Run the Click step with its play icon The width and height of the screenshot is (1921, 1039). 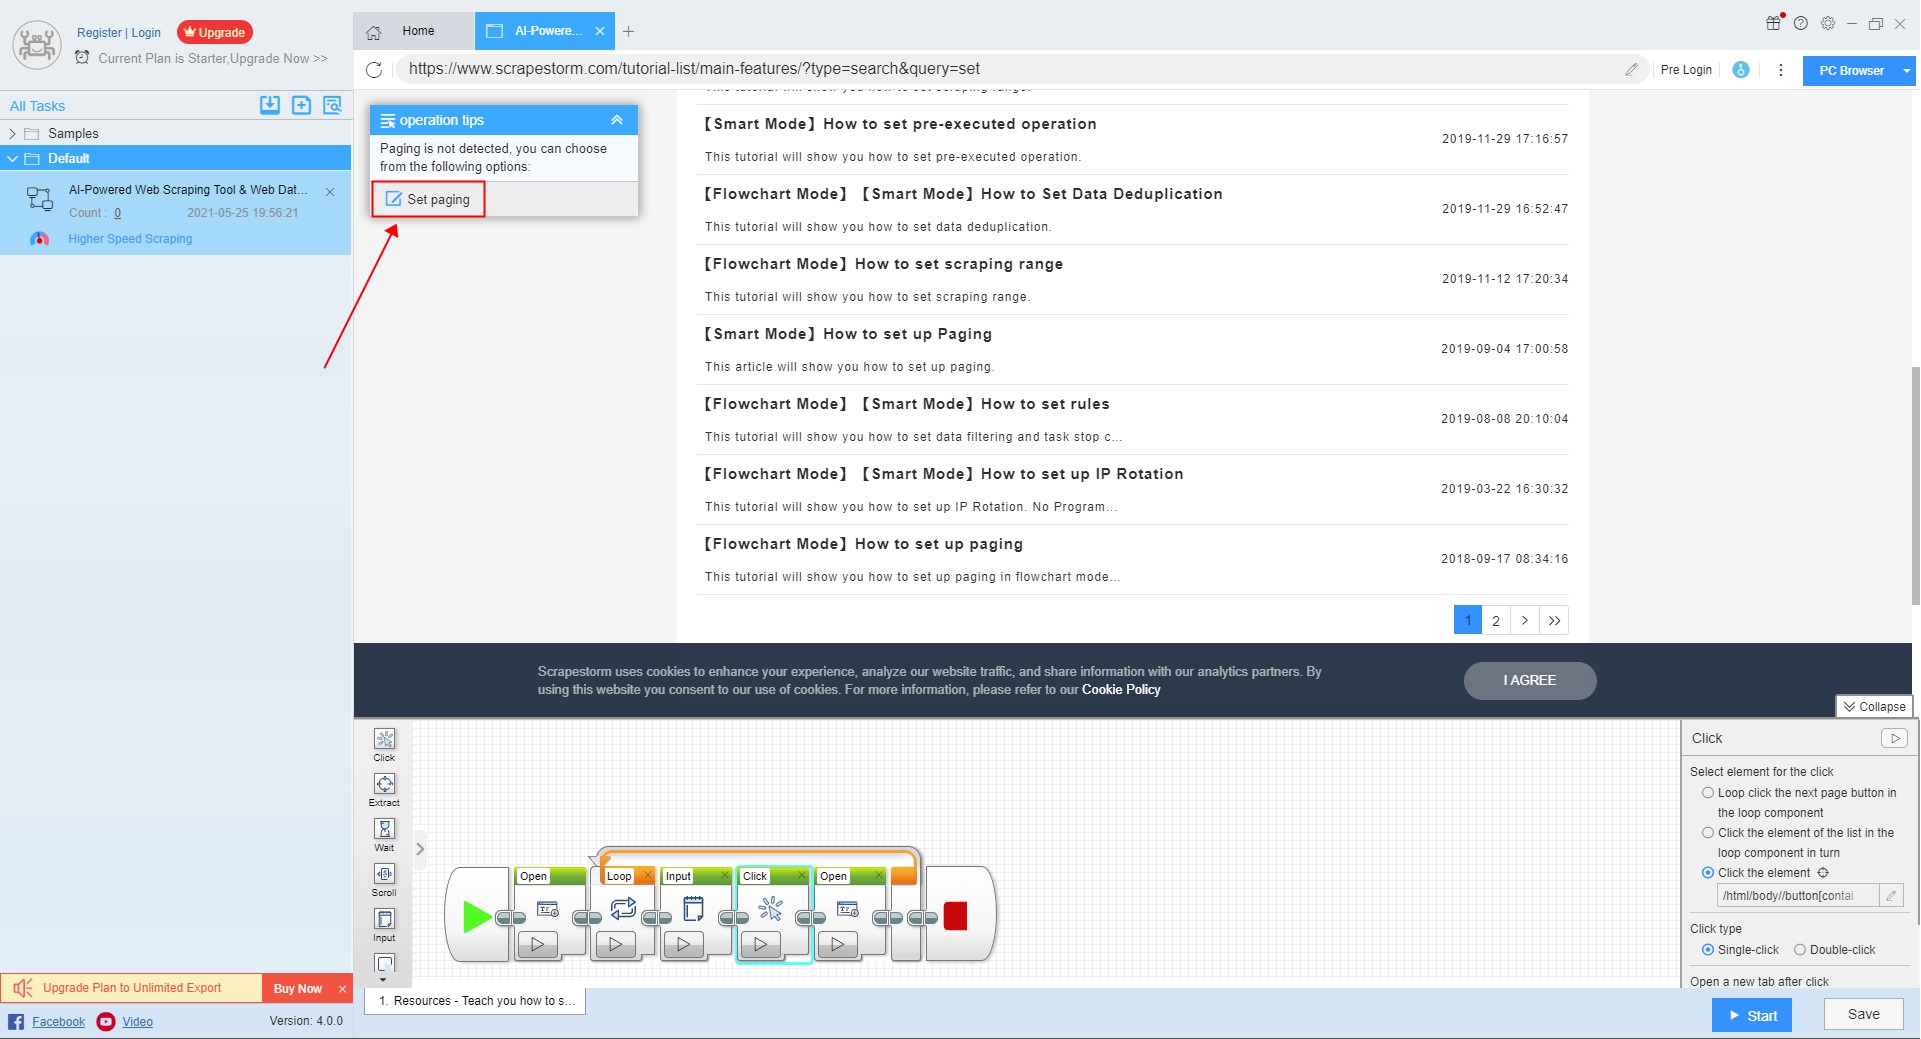[1894, 738]
